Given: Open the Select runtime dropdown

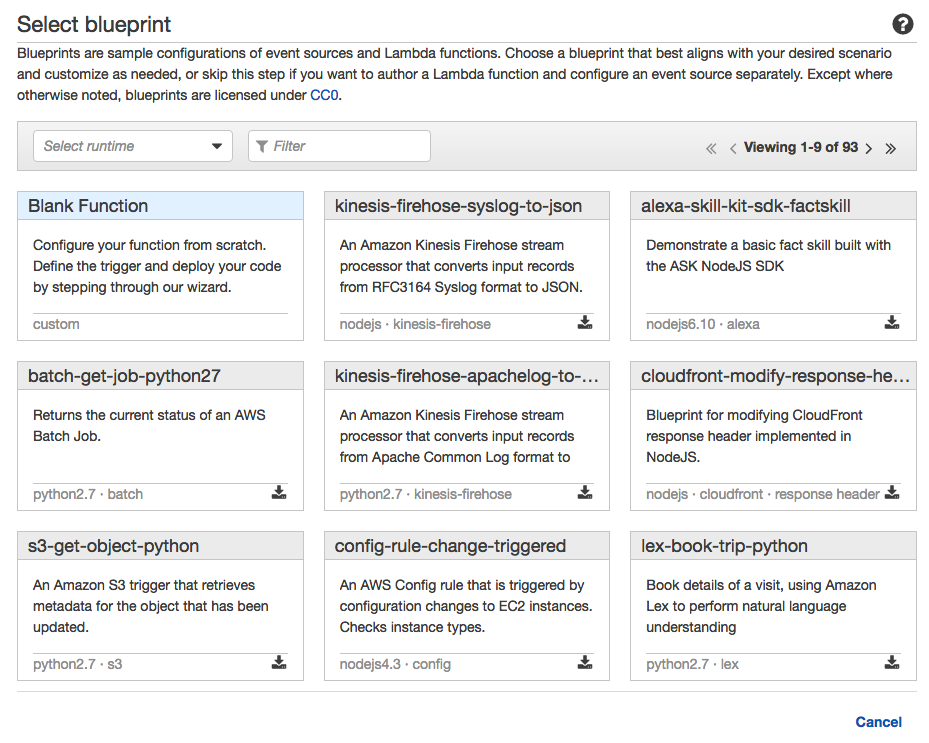Looking at the screenshot, I should 133,146.
